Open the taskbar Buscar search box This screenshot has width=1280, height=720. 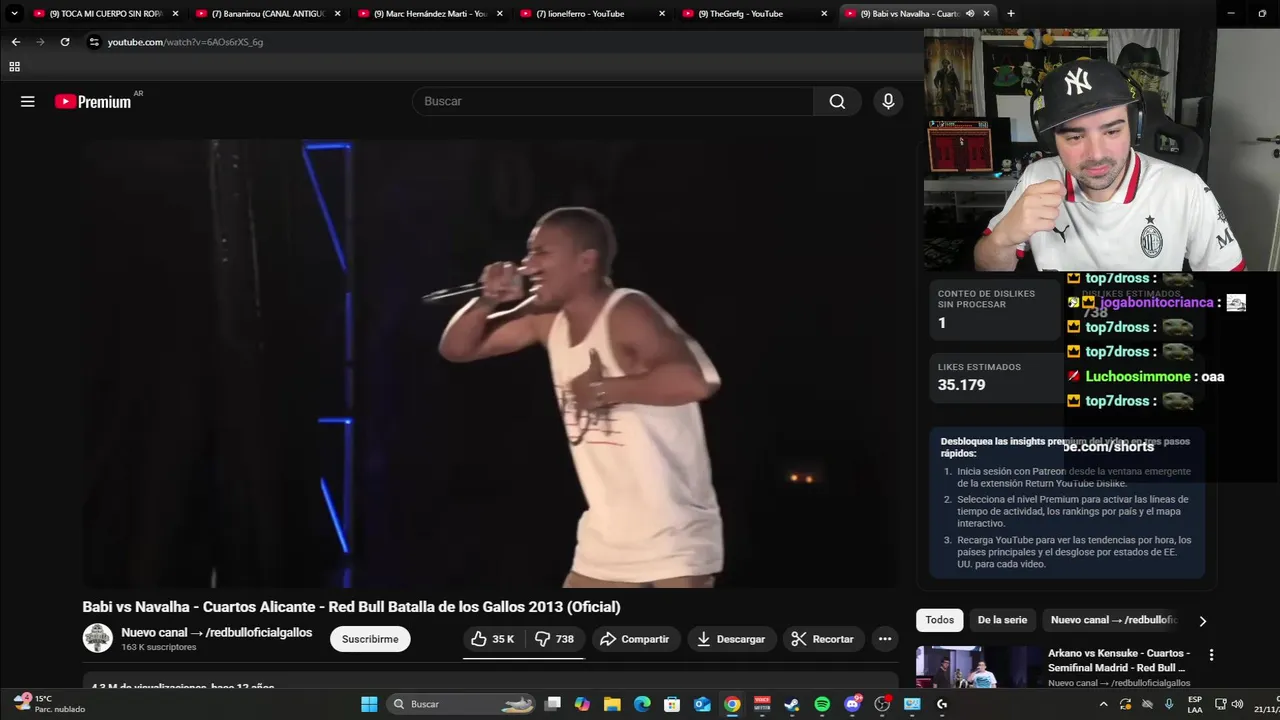coord(461,704)
